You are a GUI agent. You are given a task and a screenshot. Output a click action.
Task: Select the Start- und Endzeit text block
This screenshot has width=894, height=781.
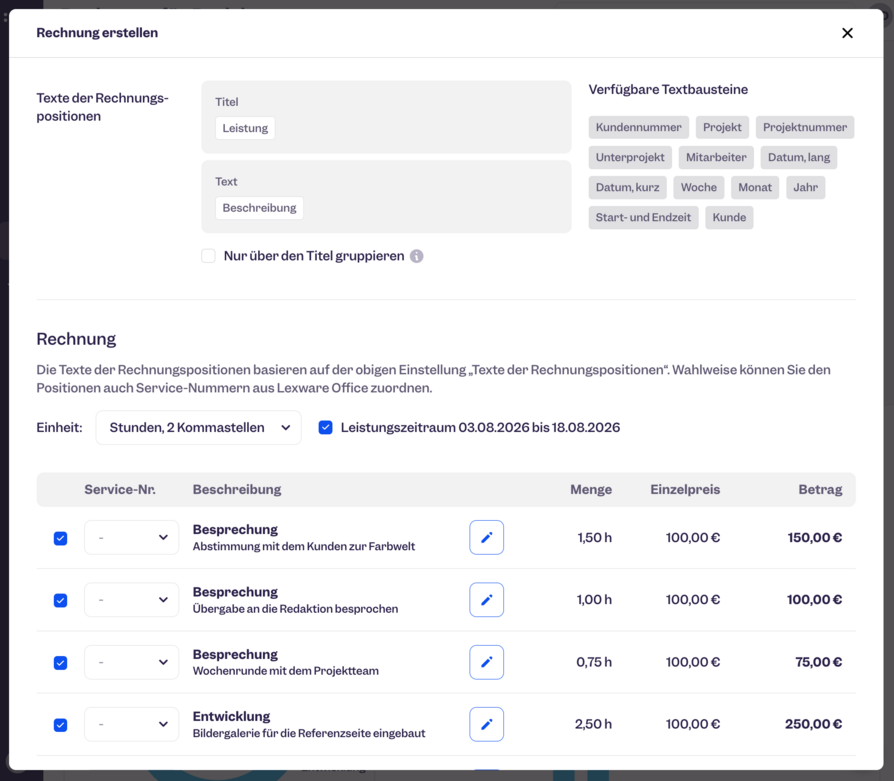point(643,218)
